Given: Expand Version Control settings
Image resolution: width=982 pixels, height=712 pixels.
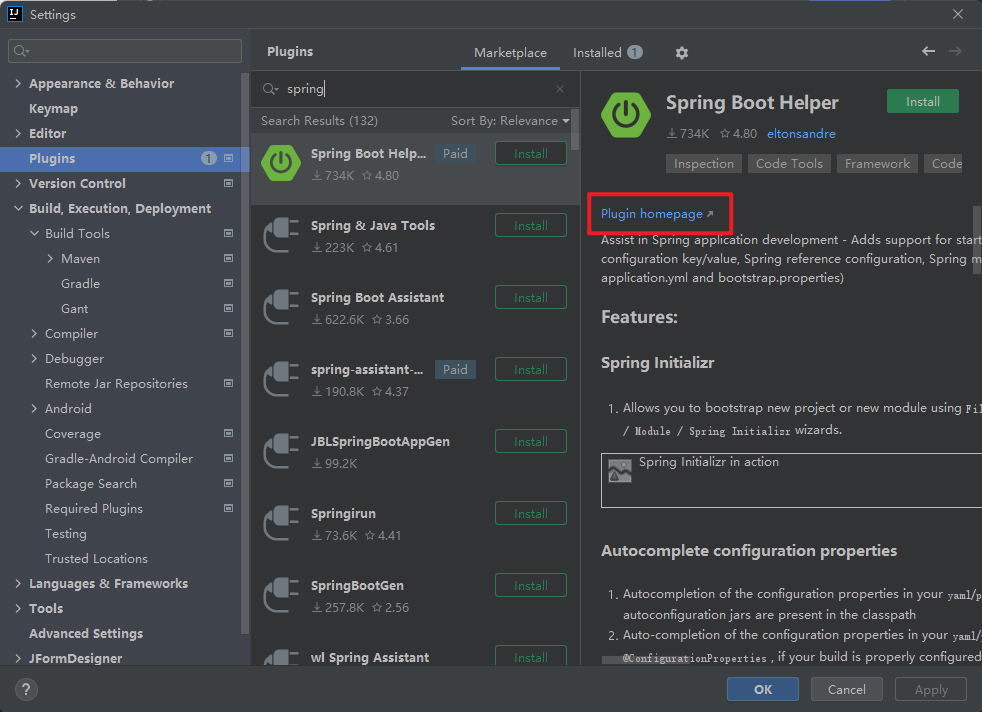Looking at the screenshot, I should click(x=18, y=183).
